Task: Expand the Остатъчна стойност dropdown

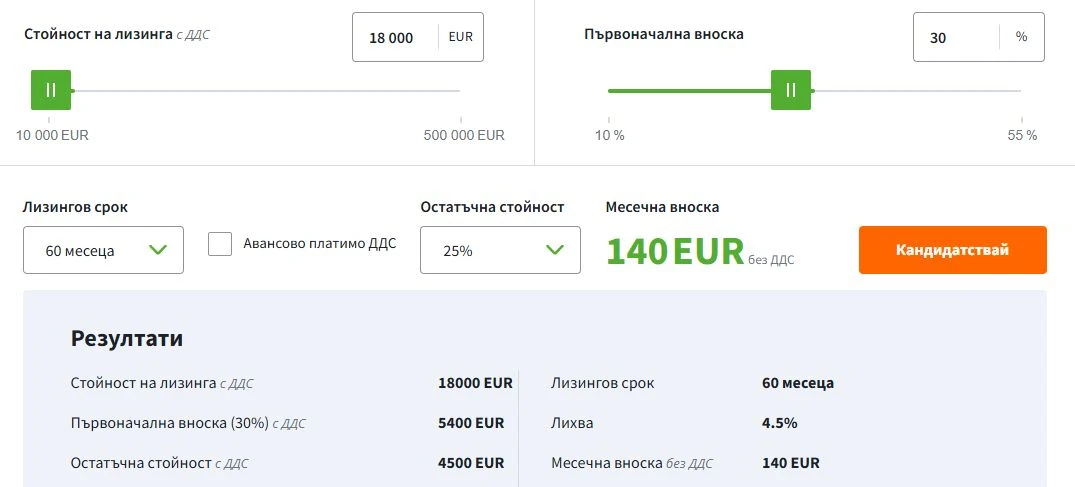Action: (500, 250)
